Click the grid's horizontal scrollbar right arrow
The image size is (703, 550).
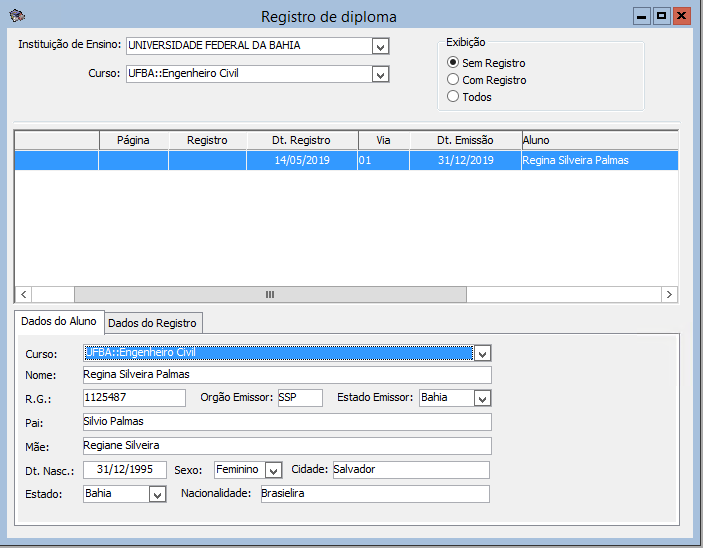click(670, 295)
